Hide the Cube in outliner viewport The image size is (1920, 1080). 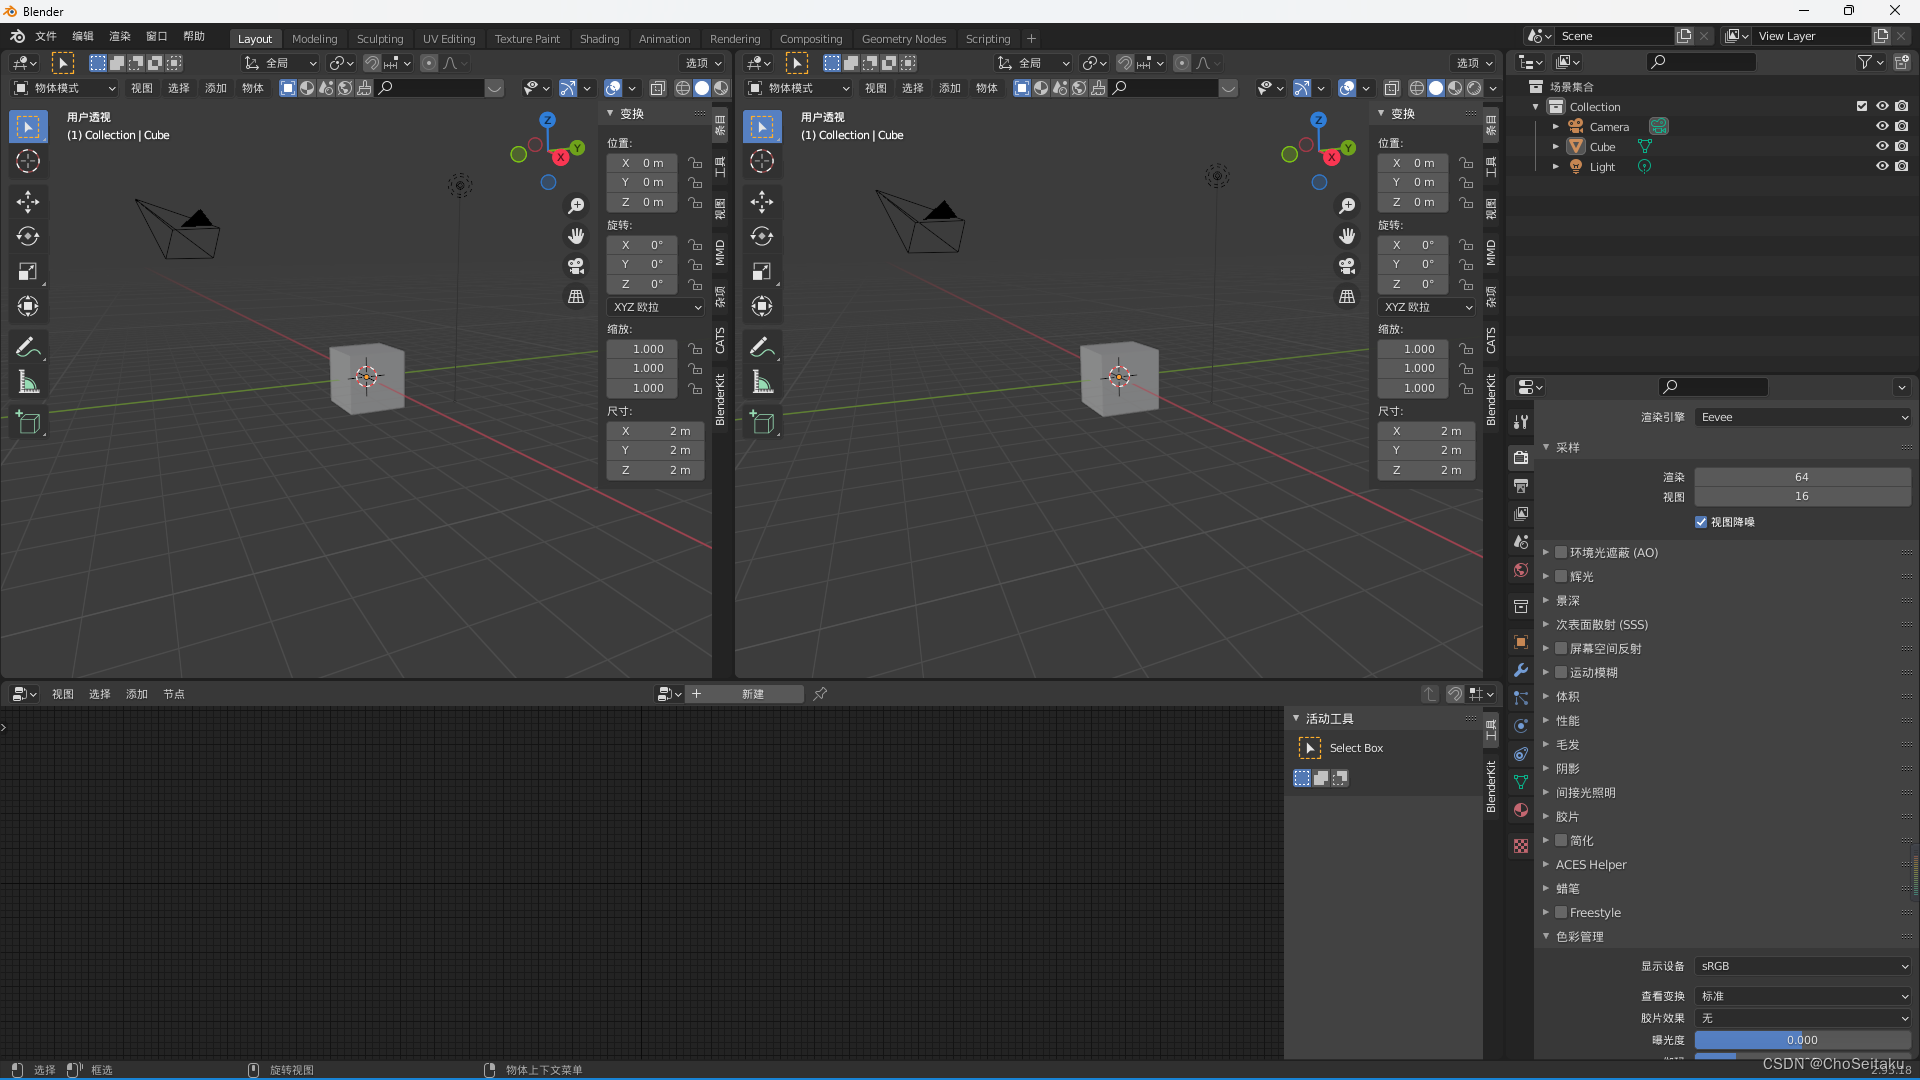(1882, 146)
